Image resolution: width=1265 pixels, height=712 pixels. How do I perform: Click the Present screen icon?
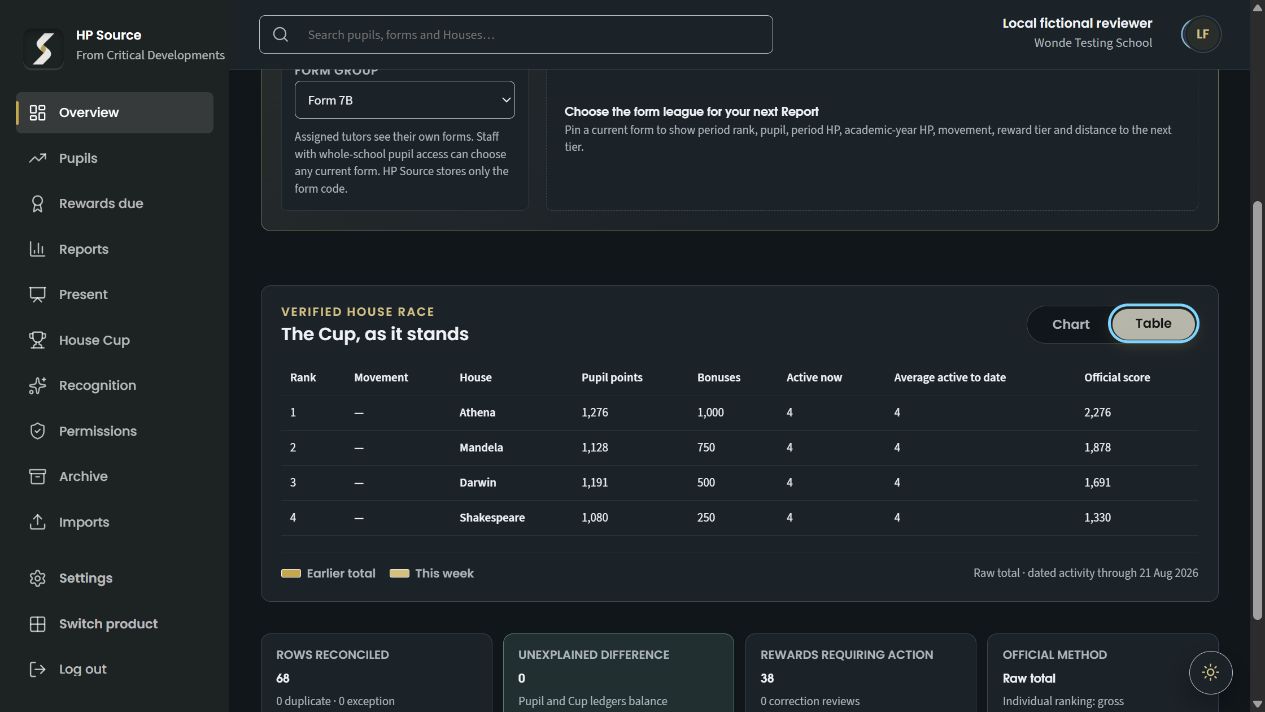point(38,295)
